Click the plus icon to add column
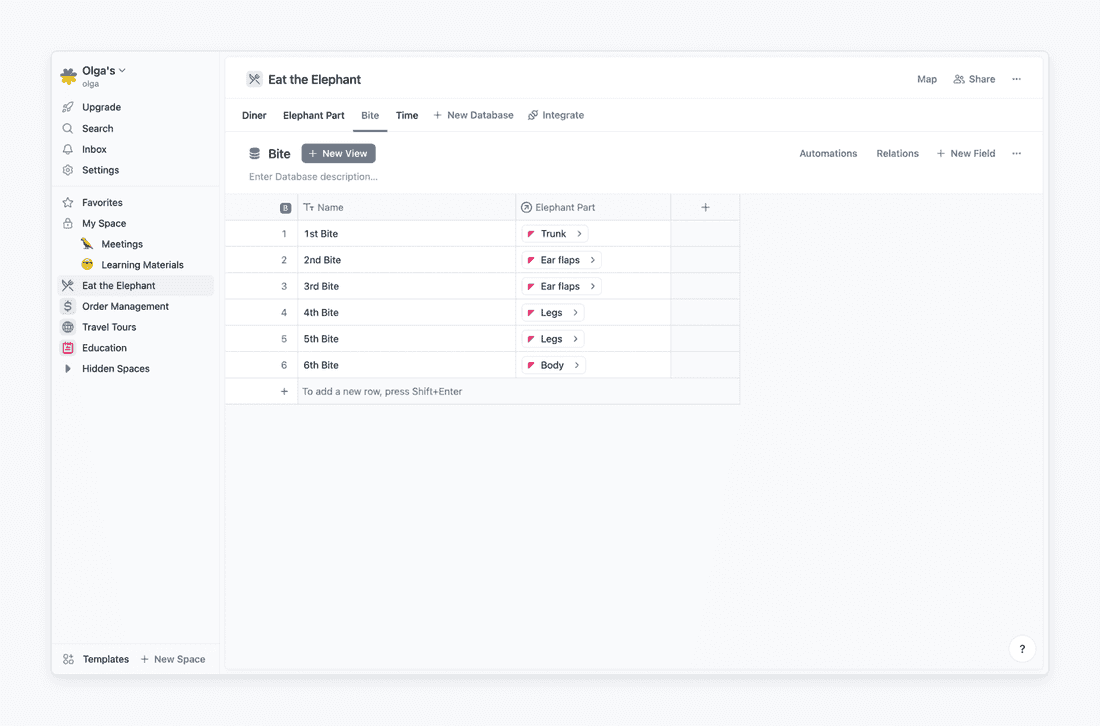This screenshot has height=726, width=1100. tap(705, 207)
